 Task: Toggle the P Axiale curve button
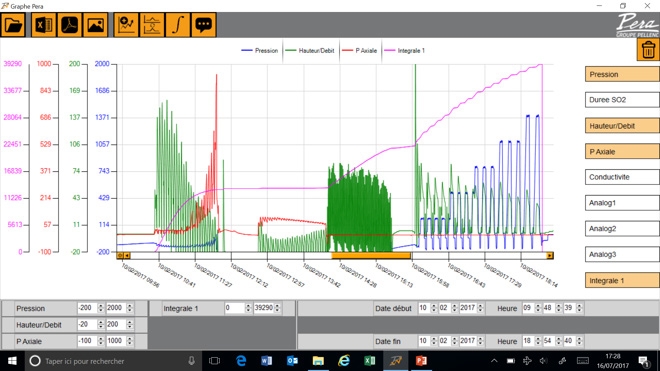[622, 152]
